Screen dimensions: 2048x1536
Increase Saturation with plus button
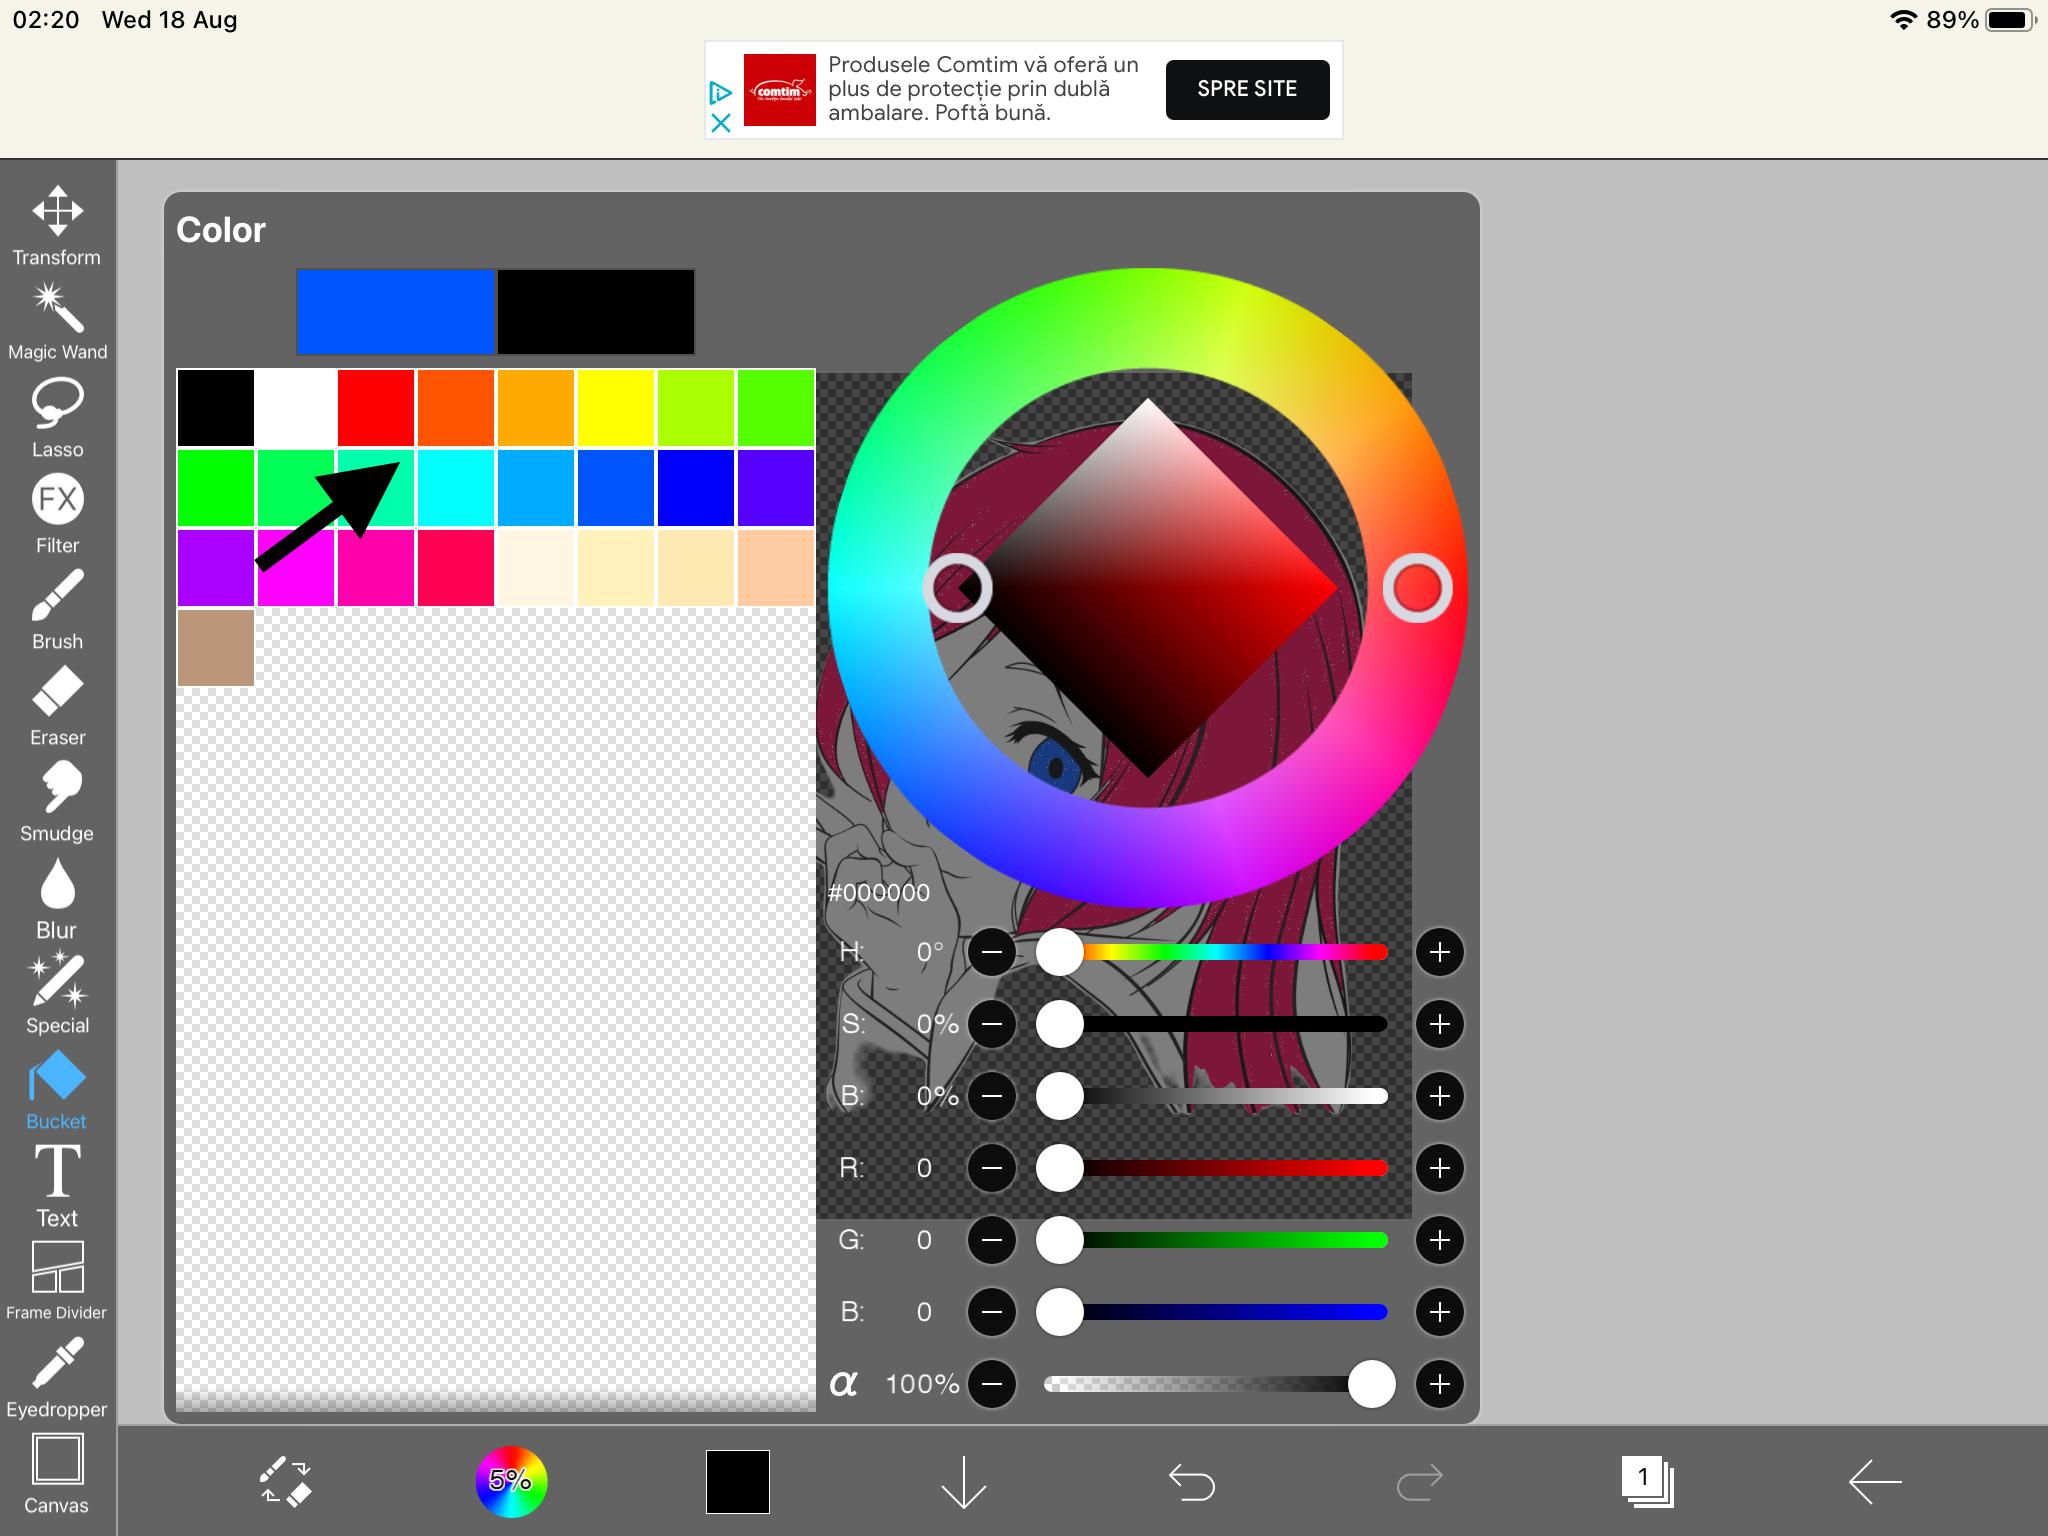tap(1440, 1024)
